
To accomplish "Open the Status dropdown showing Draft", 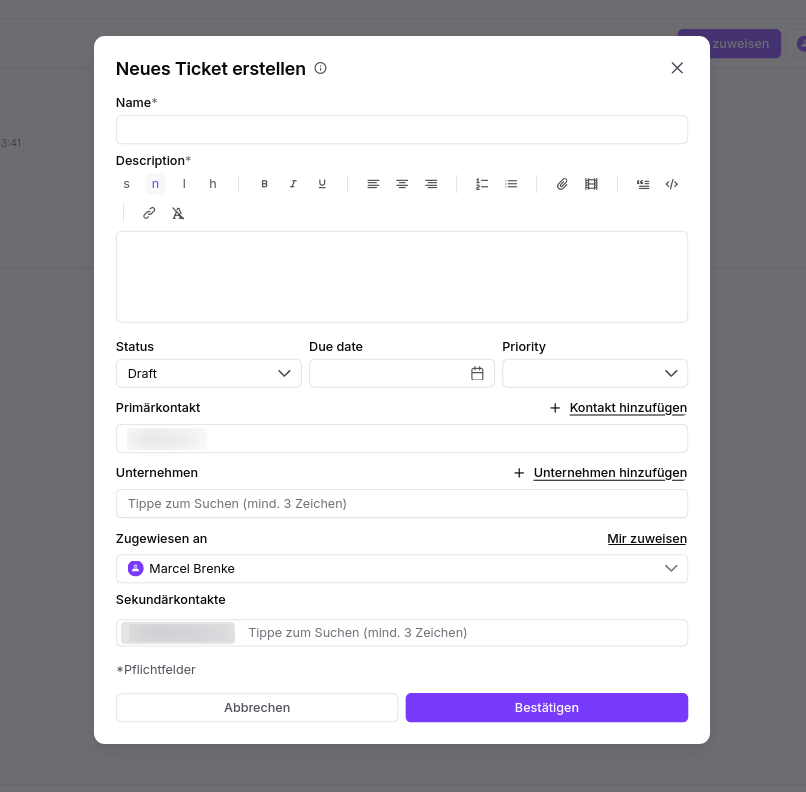I will coord(209,374).
